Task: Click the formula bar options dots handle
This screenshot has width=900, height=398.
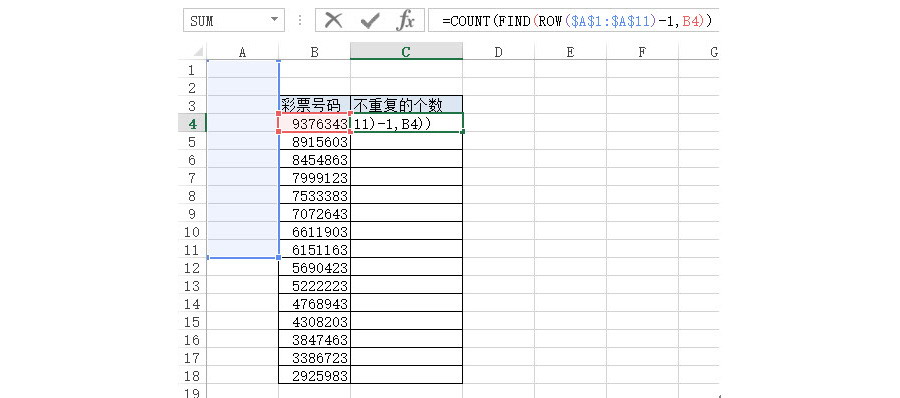Action: 300,21
